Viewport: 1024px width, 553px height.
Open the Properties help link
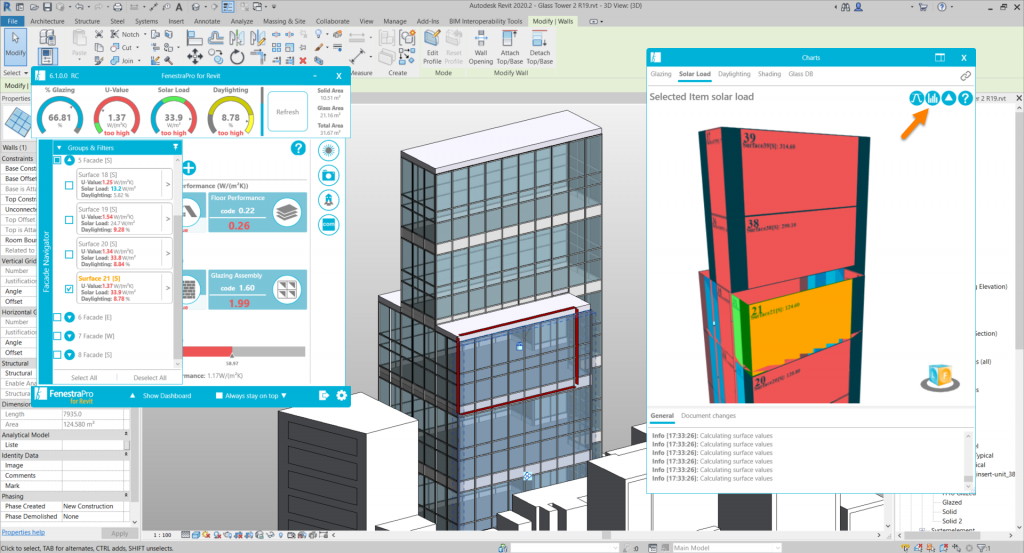coord(23,532)
